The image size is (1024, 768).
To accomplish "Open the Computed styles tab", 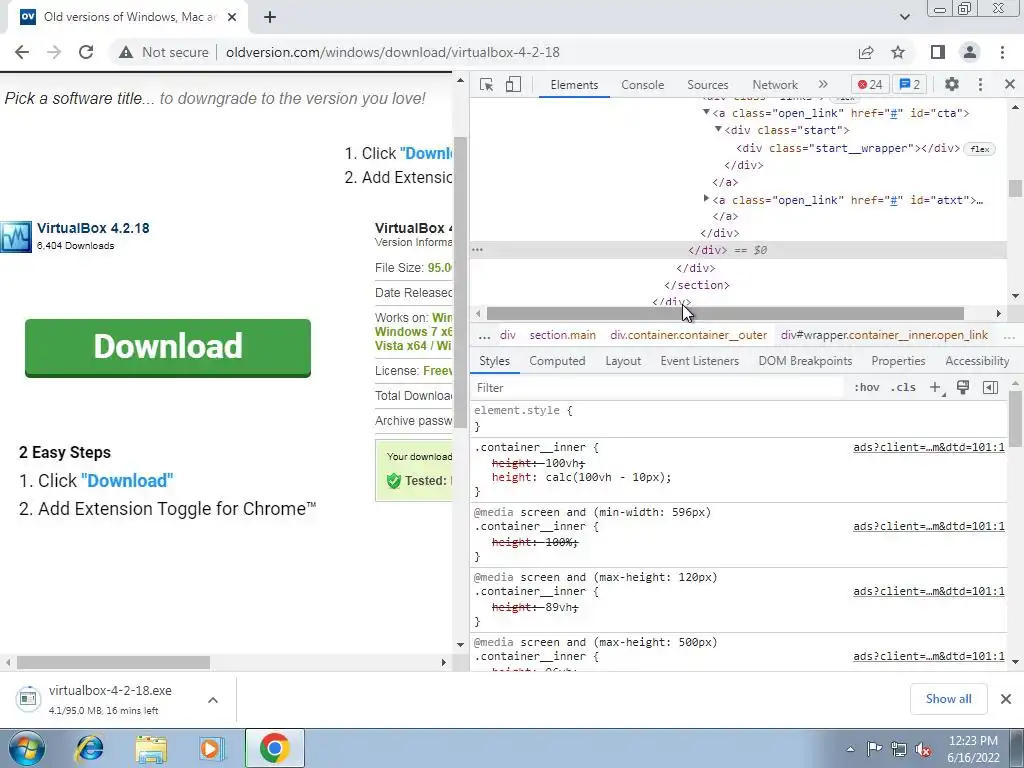I will pyautogui.click(x=557, y=361).
